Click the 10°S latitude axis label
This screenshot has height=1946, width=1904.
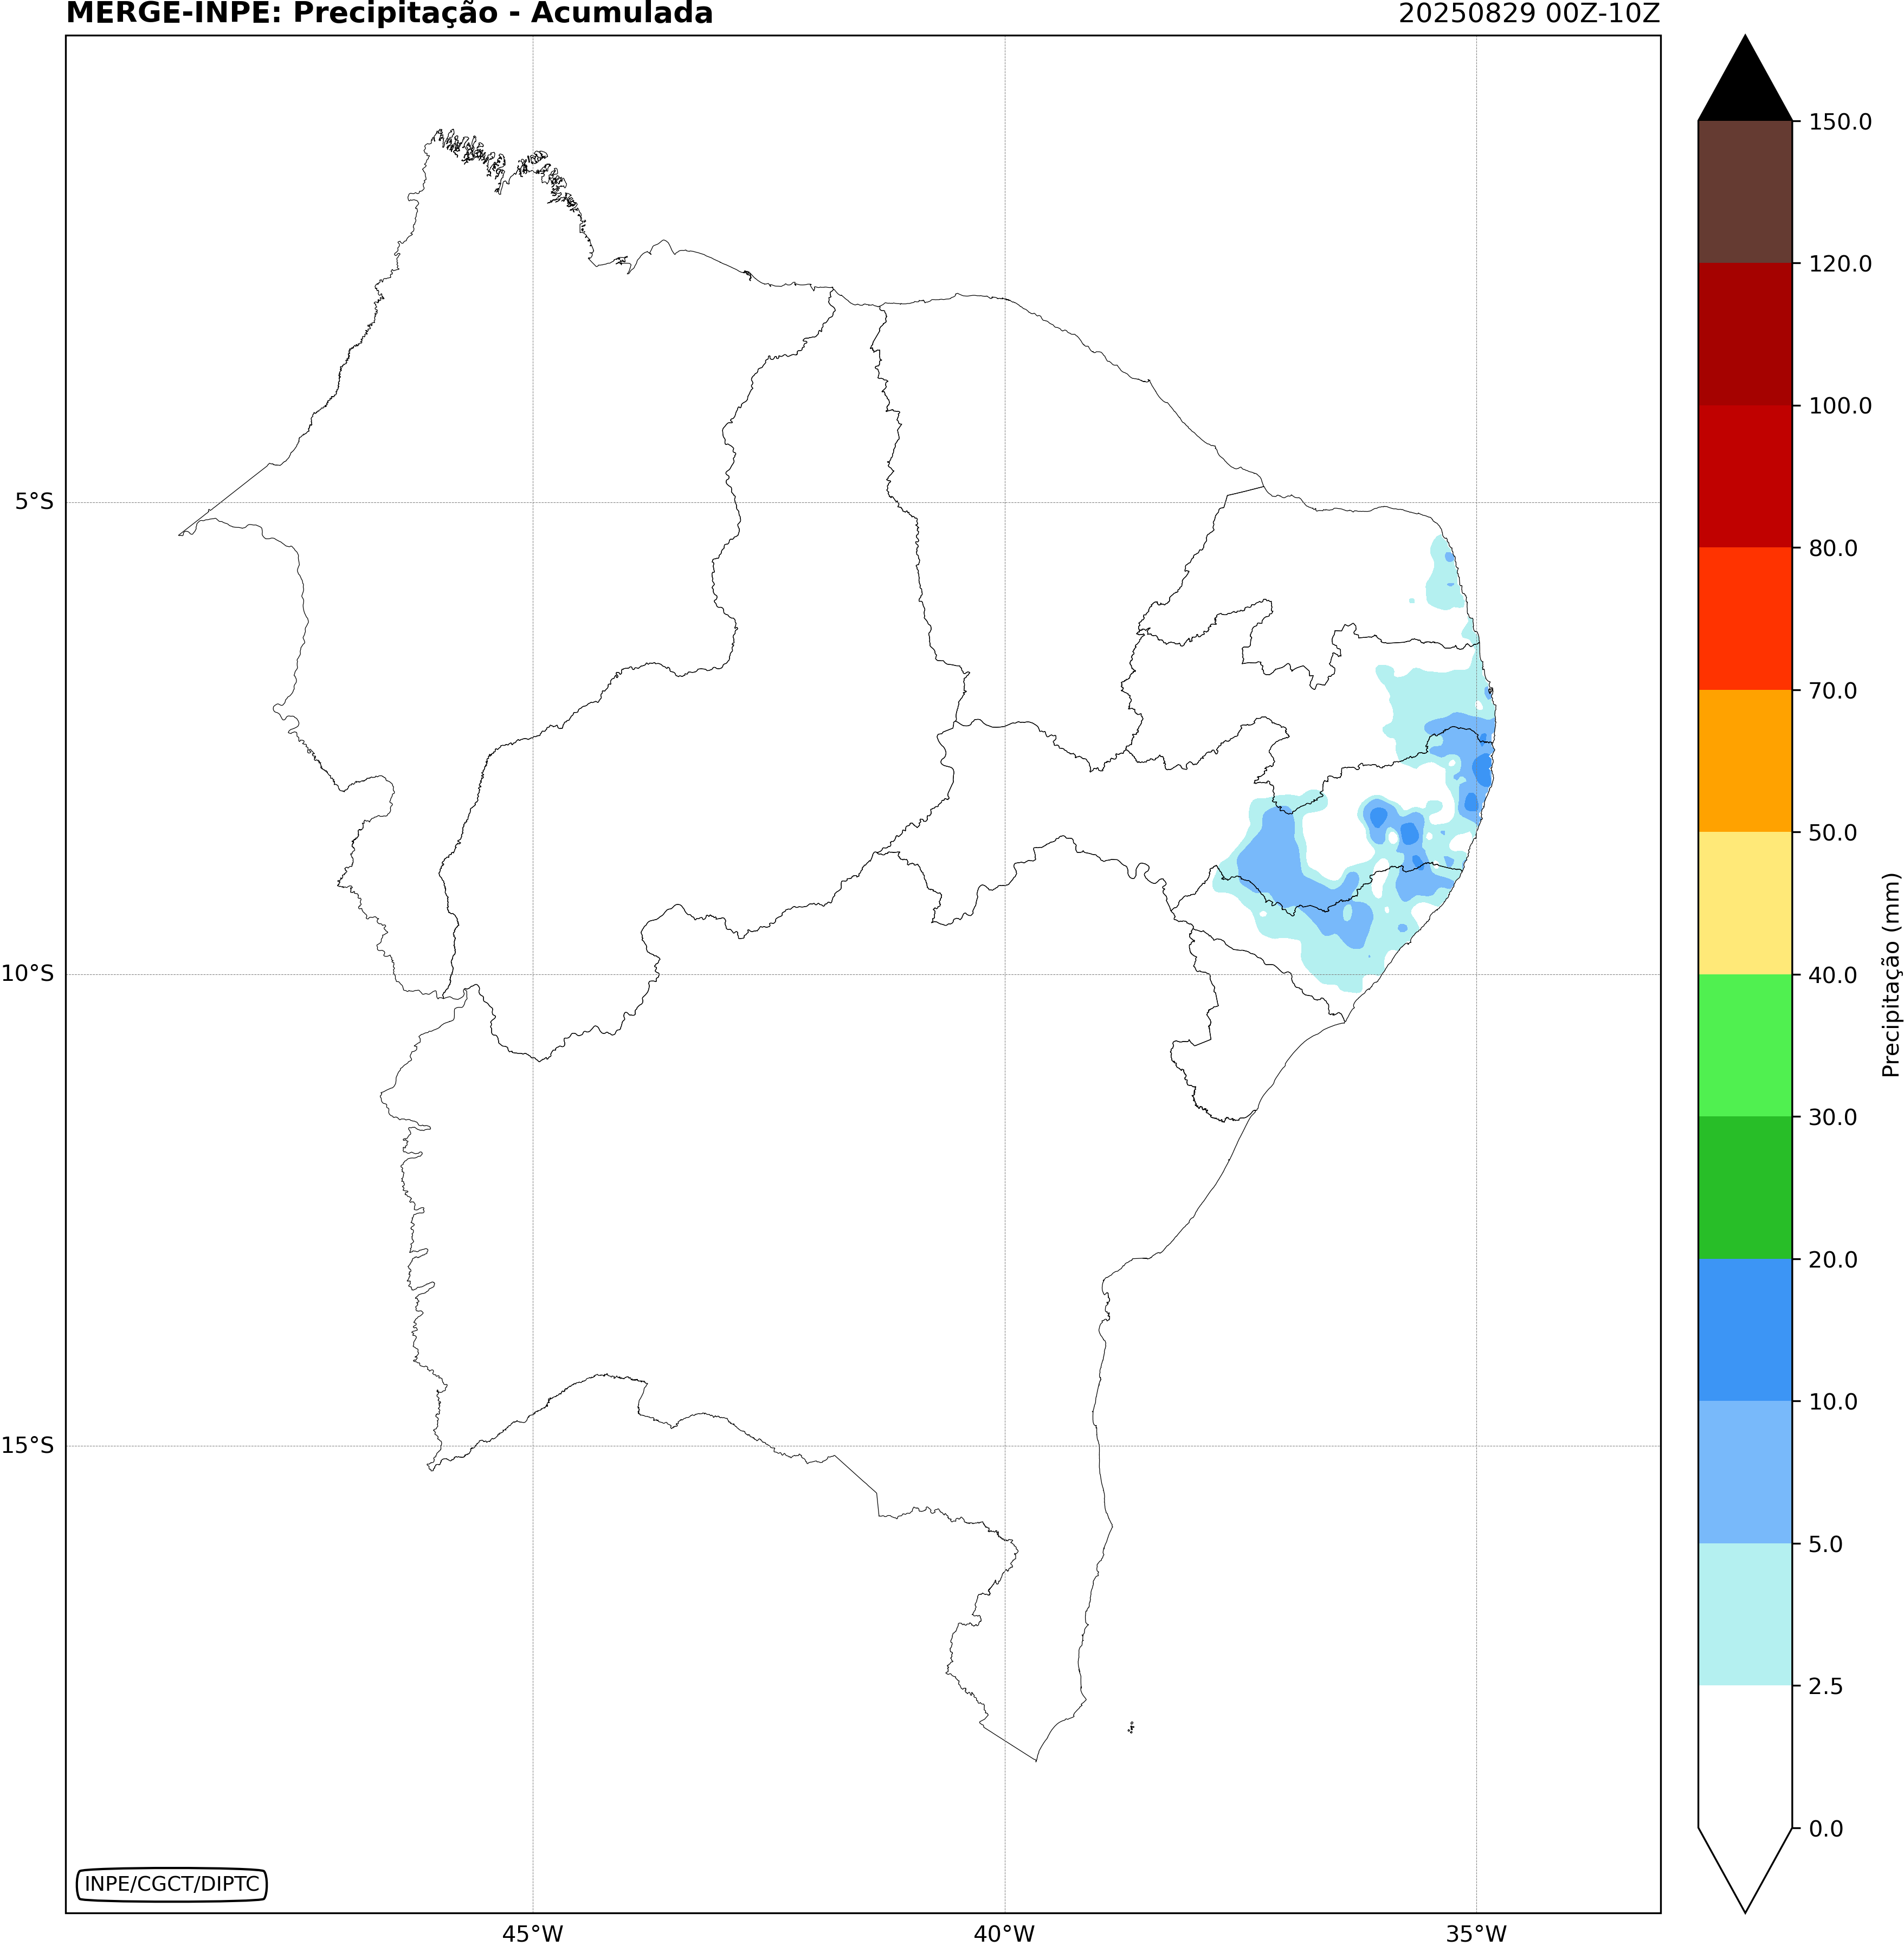tap(28, 974)
